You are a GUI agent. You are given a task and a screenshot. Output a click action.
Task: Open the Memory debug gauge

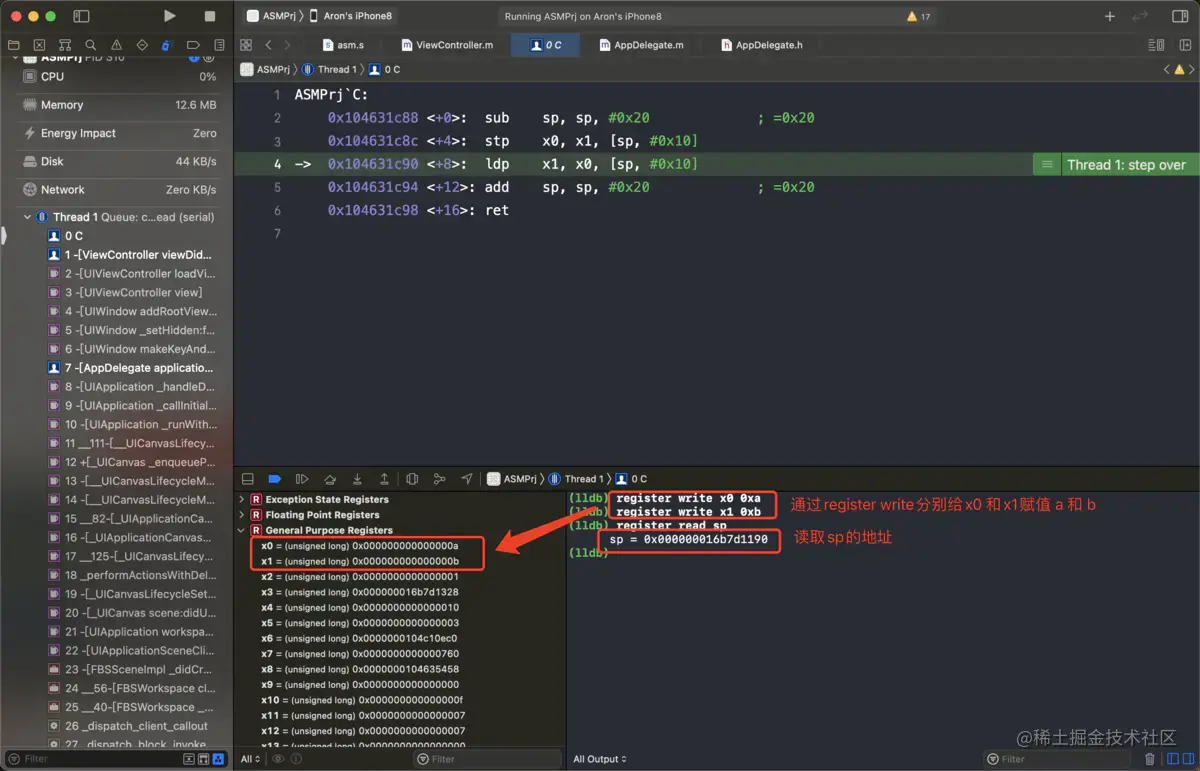pyautogui.click(x=117, y=105)
